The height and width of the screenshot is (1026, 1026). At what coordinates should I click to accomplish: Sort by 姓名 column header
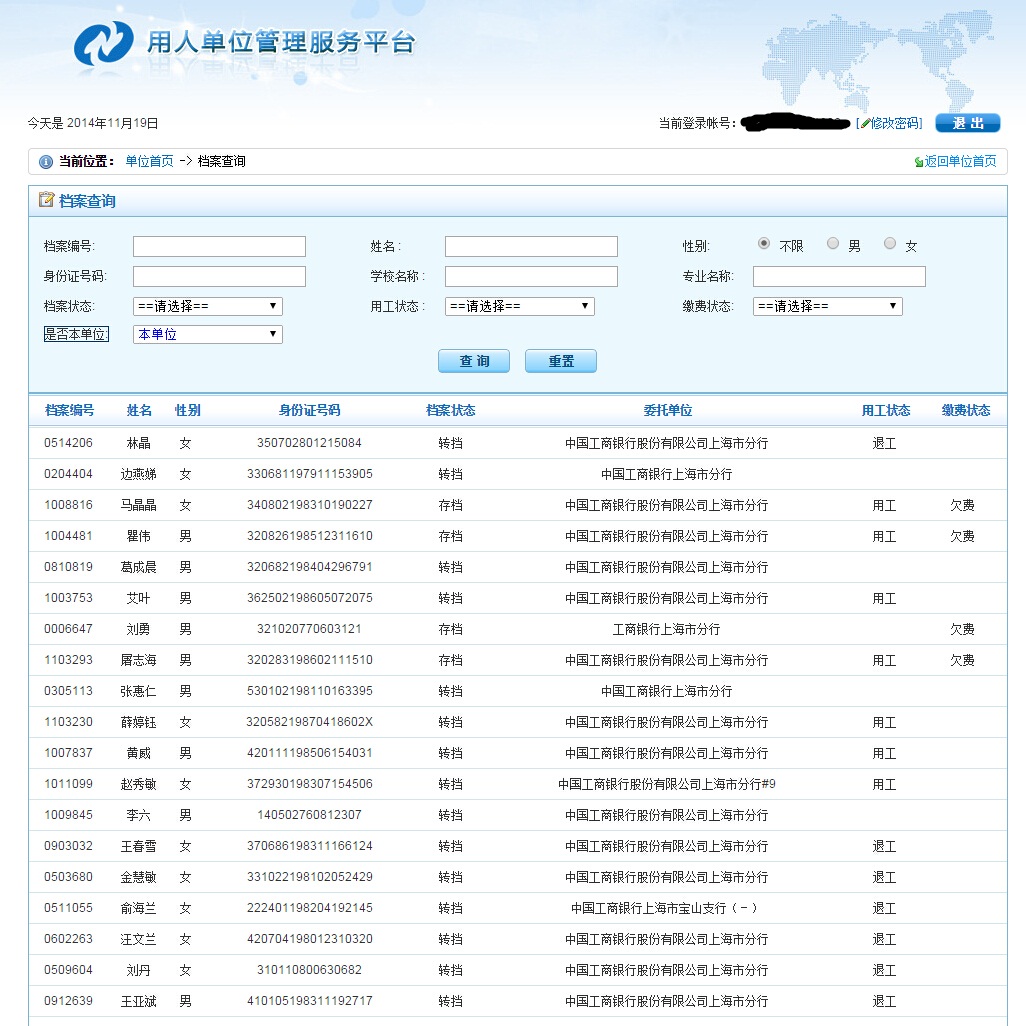(x=139, y=410)
